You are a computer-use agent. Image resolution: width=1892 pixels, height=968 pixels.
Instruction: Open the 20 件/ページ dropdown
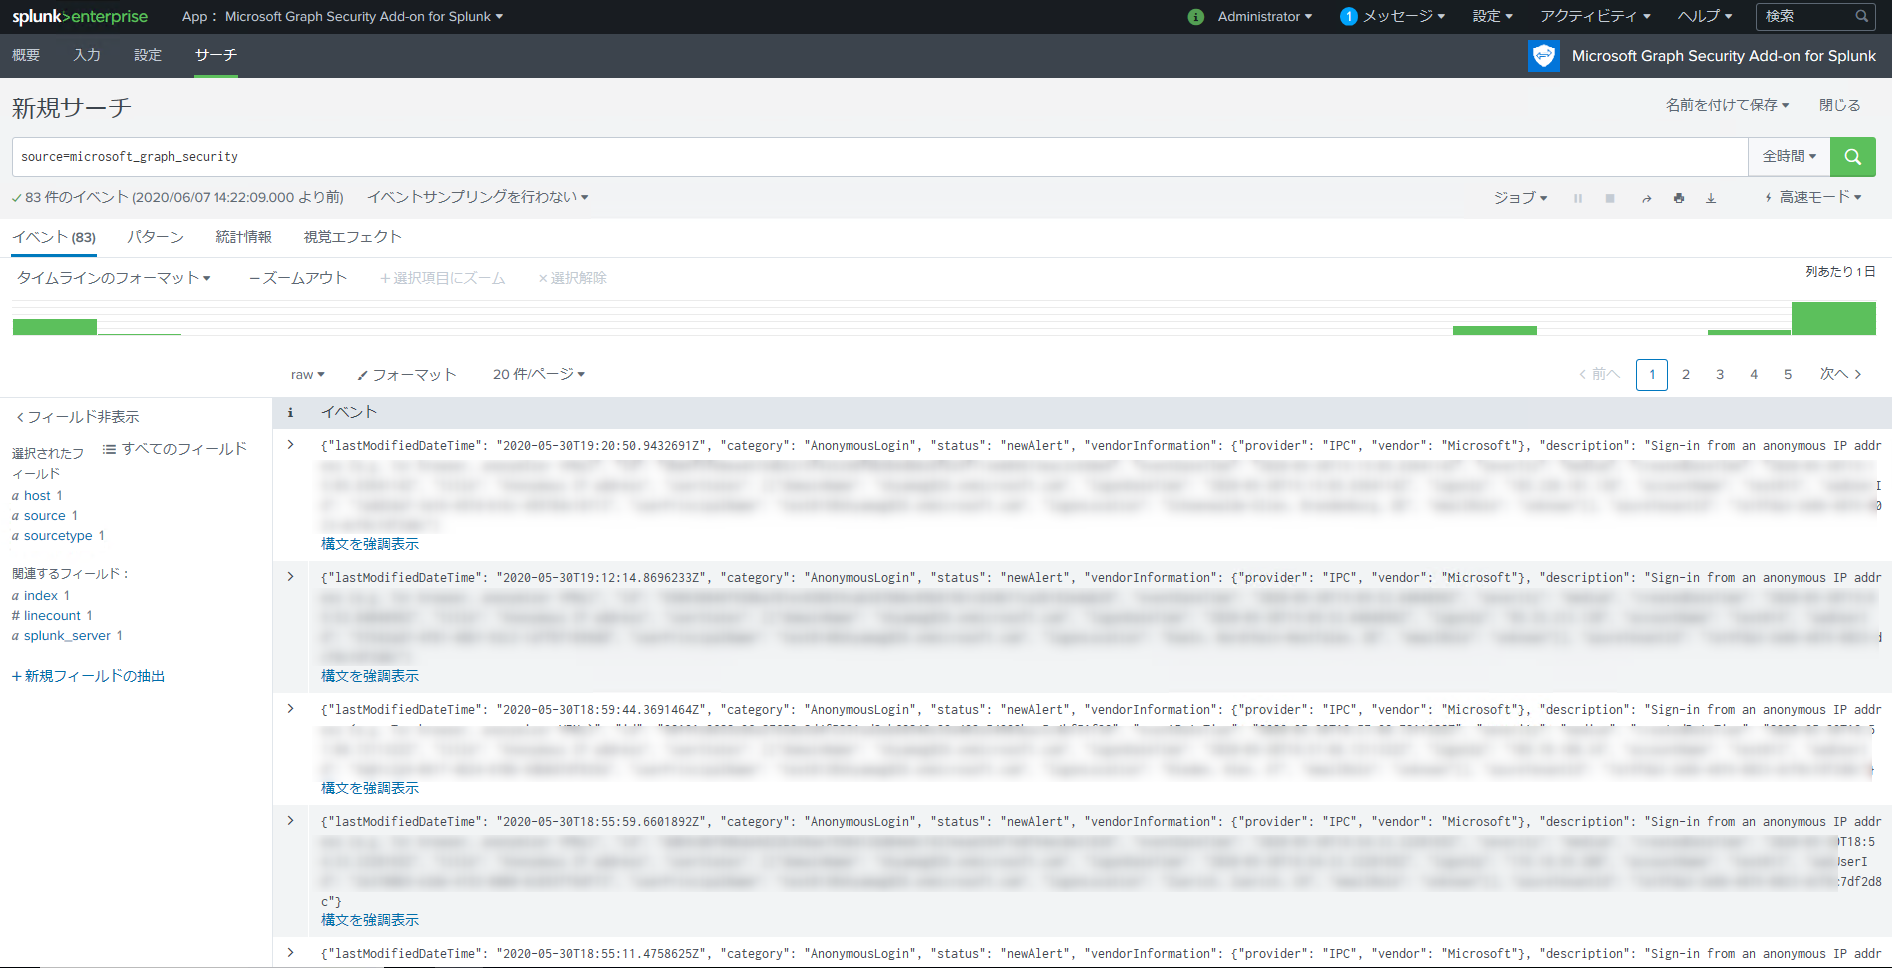539,375
